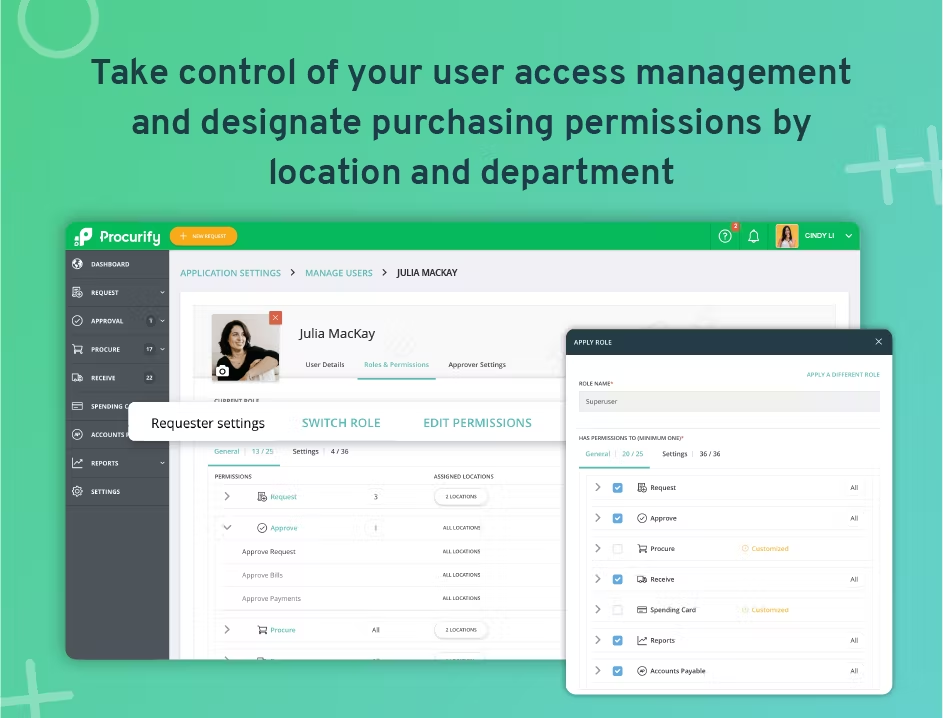
Task: Open the Cindy Li user dropdown
Action: click(849, 236)
